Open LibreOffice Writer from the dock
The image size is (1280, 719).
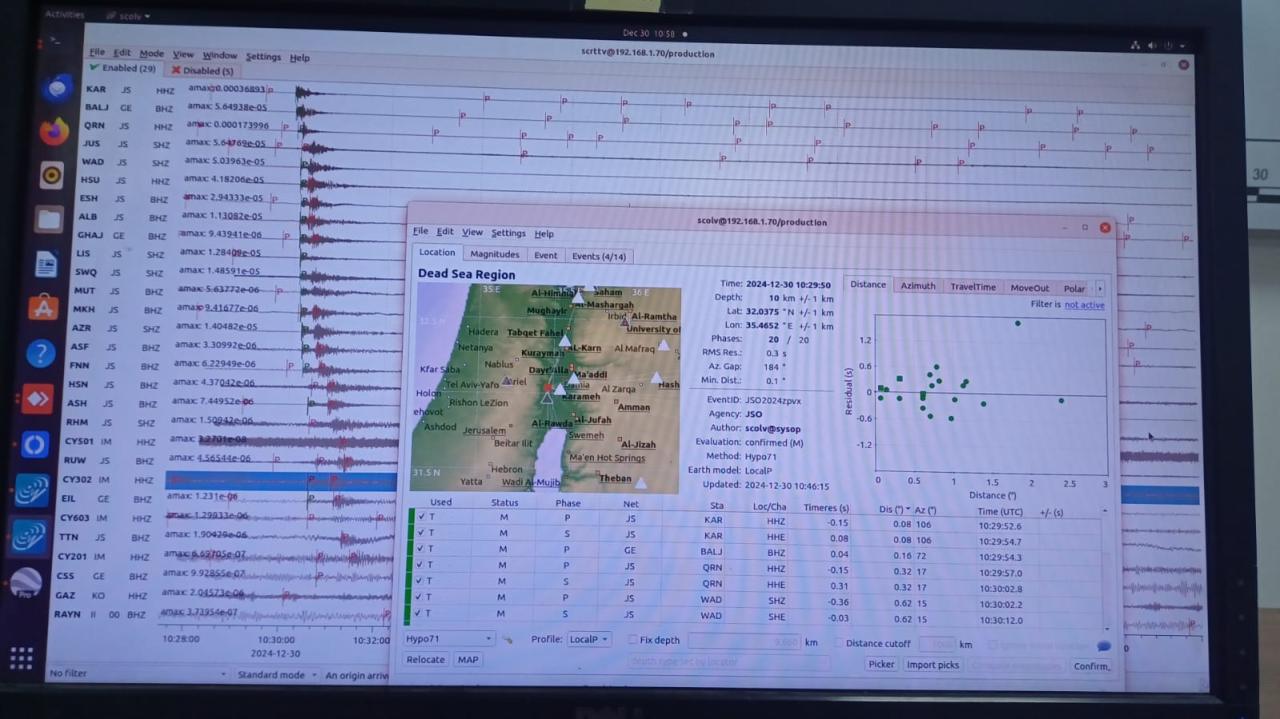tap(47, 264)
